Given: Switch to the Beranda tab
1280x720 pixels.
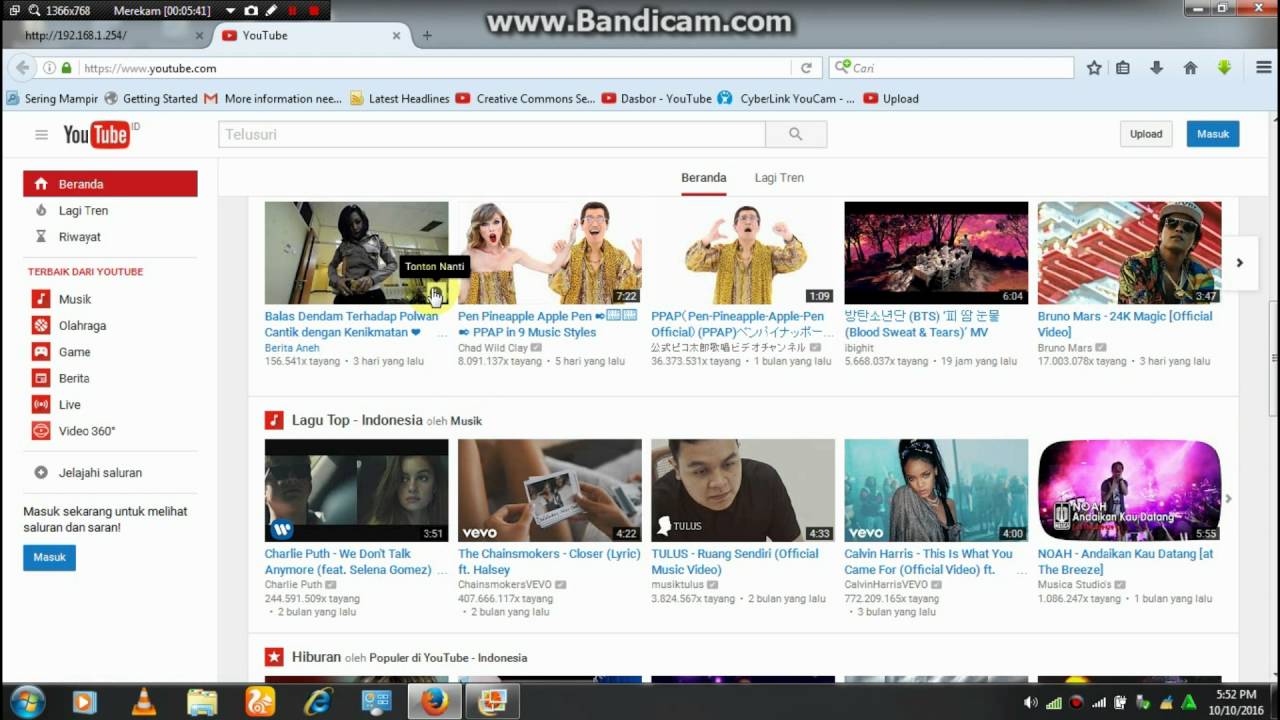Looking at the screenshot, I should tap(704, 178).
